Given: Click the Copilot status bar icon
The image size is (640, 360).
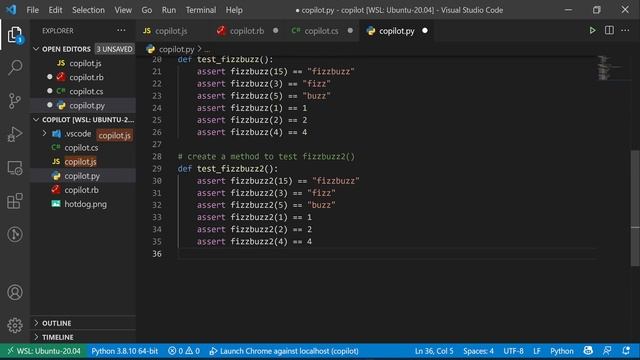Looking at the screenshot, I should [x=588, y=351].
